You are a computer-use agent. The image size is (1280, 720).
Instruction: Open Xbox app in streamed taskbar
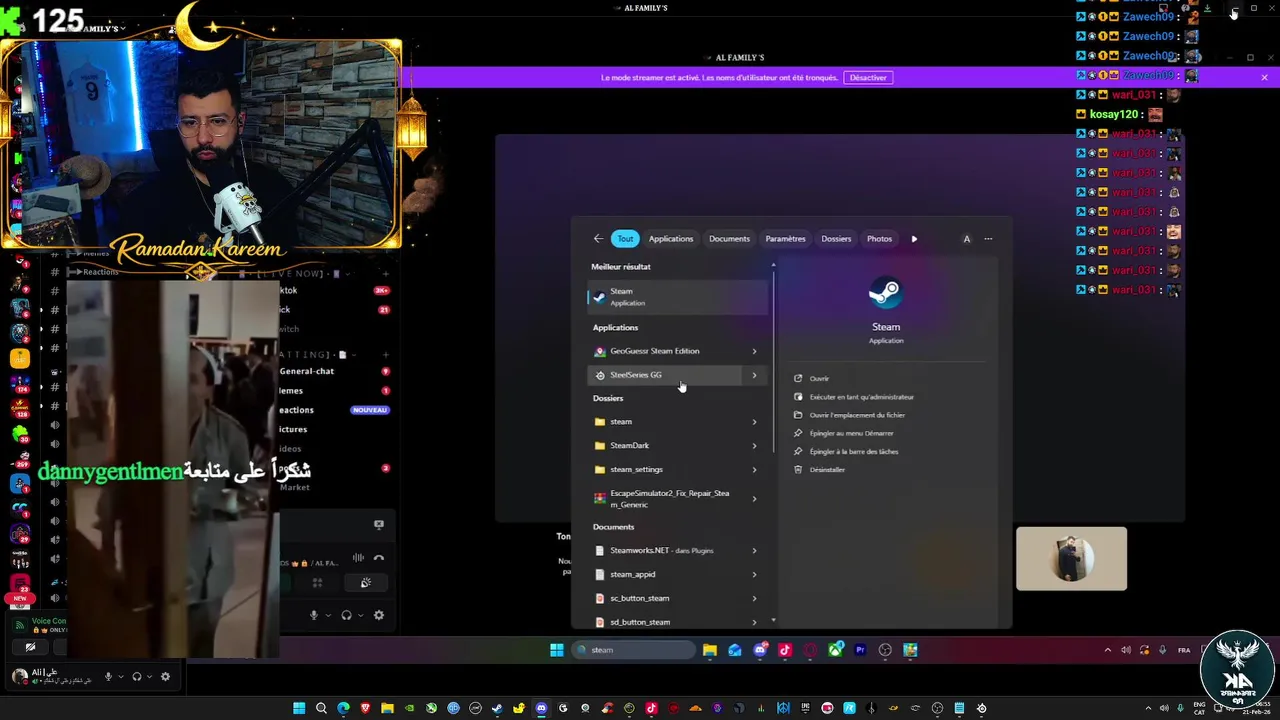click(x=835, y=650)
